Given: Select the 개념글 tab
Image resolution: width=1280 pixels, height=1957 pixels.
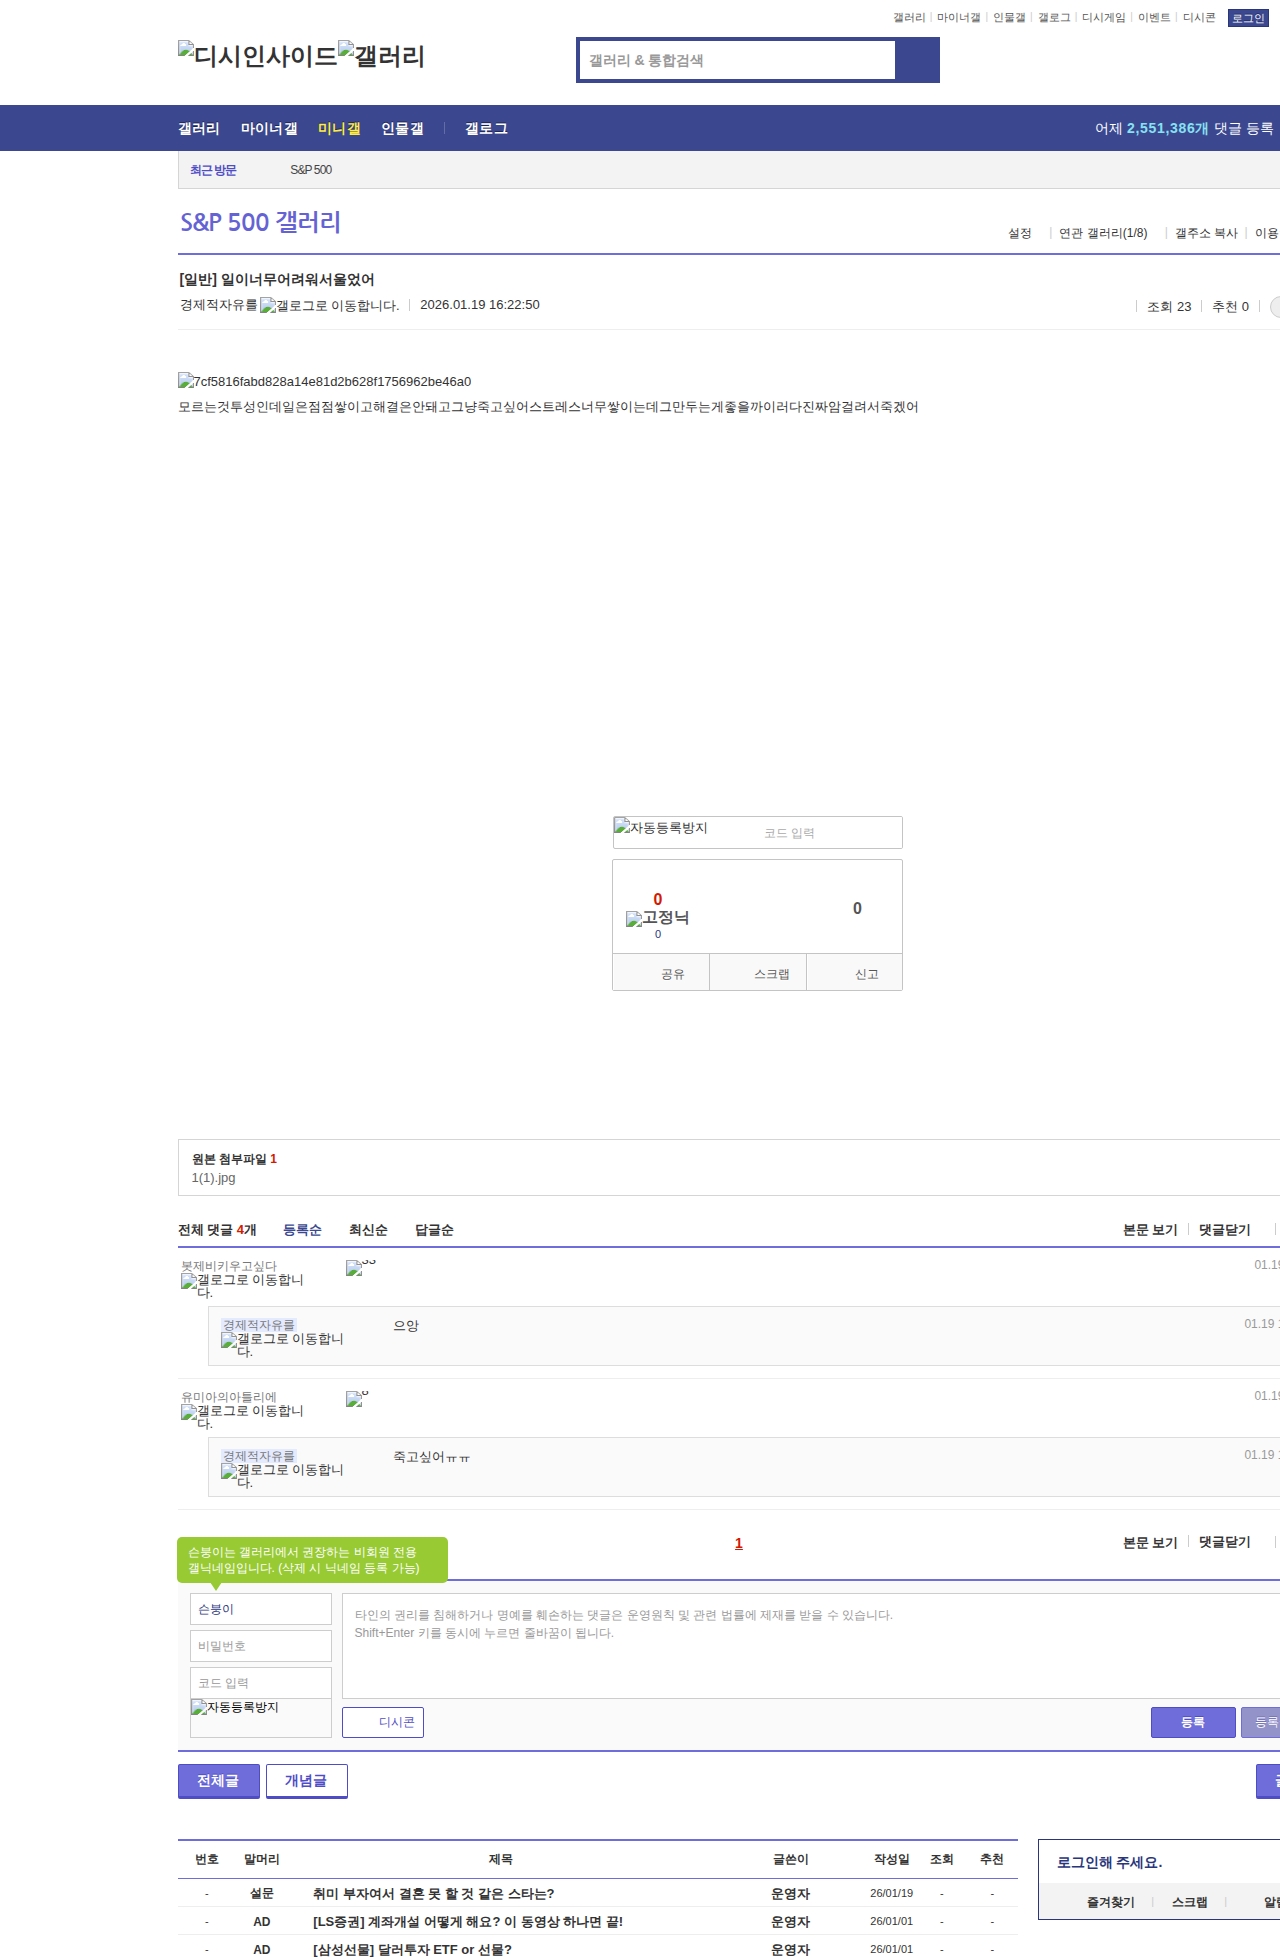Looking at the screenshot, I should click(306, 1781).
